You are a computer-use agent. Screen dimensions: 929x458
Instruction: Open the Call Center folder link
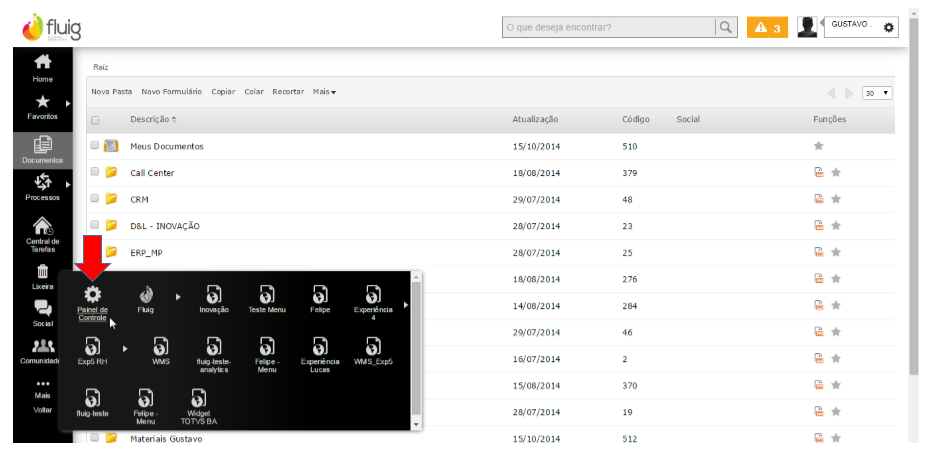pyautogui.click(x=152, y=173)
